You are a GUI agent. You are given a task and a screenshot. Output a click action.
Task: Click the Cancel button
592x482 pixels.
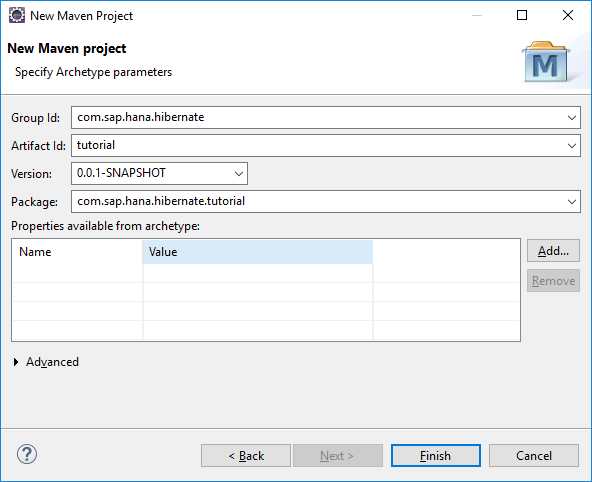(534, 456)
